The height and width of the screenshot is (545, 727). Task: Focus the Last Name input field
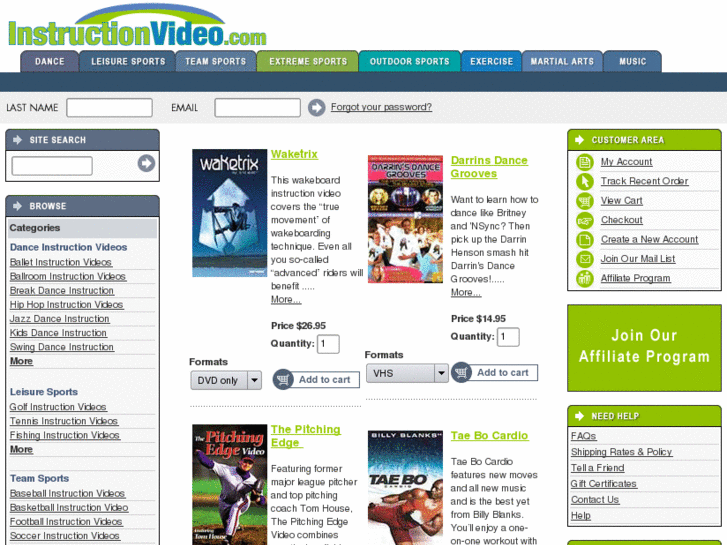pos(109,108)
